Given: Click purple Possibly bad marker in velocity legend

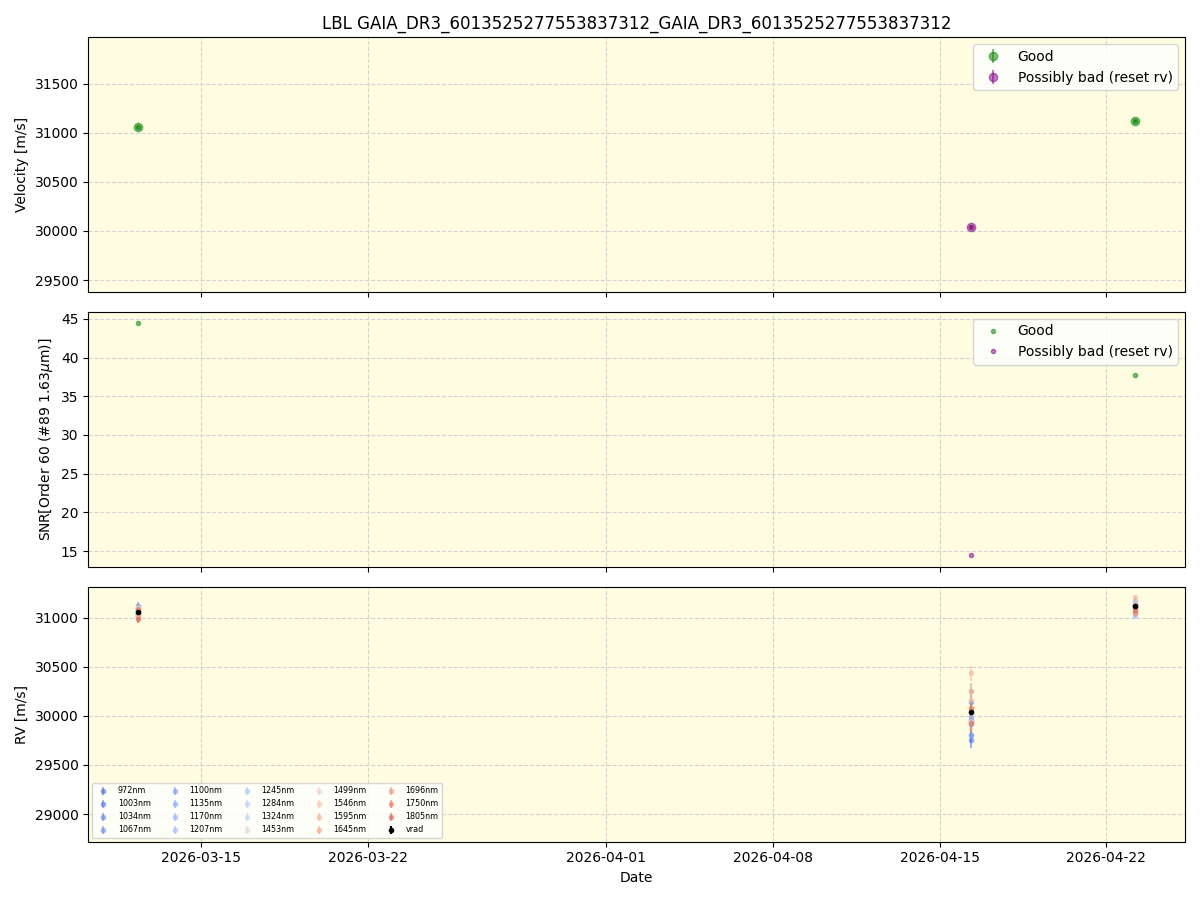Looking at the screenshot, I should coord(993,77).
